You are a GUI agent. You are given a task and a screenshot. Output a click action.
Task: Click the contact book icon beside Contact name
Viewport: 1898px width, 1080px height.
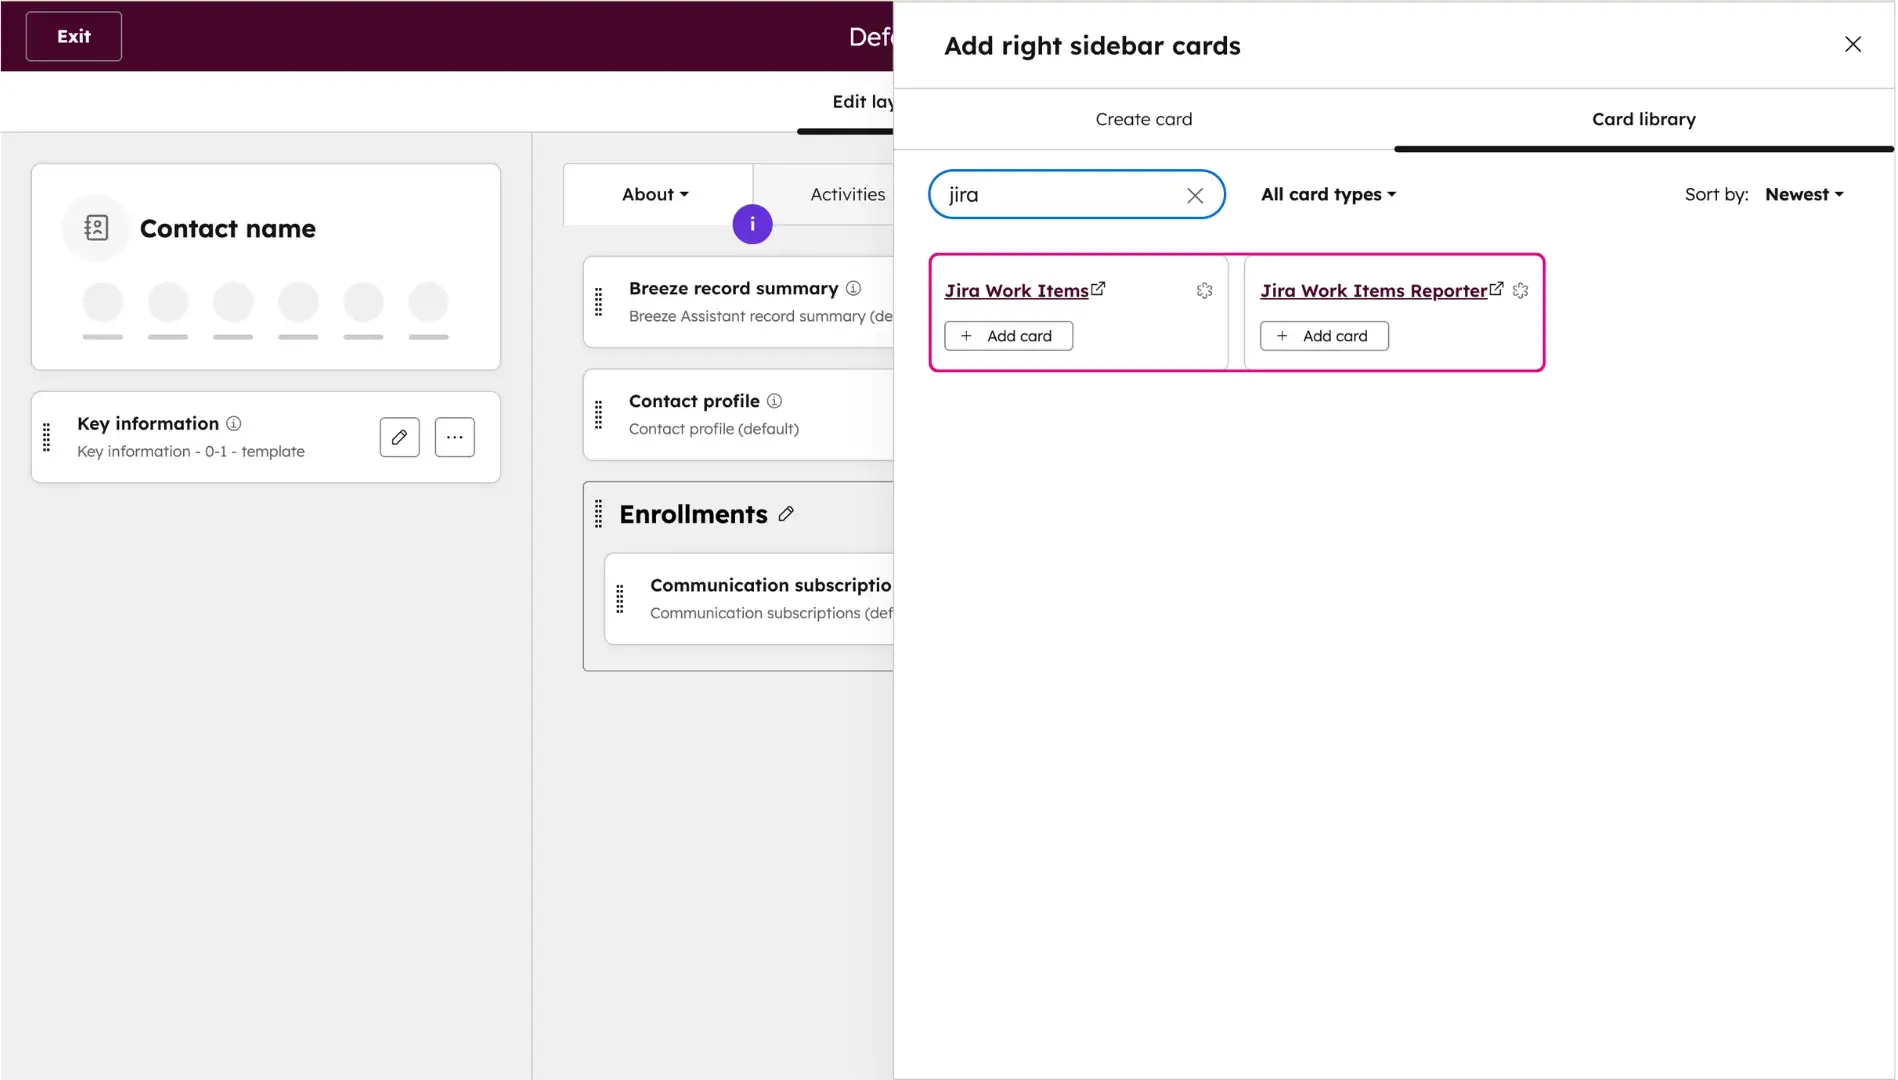(95, 227)
